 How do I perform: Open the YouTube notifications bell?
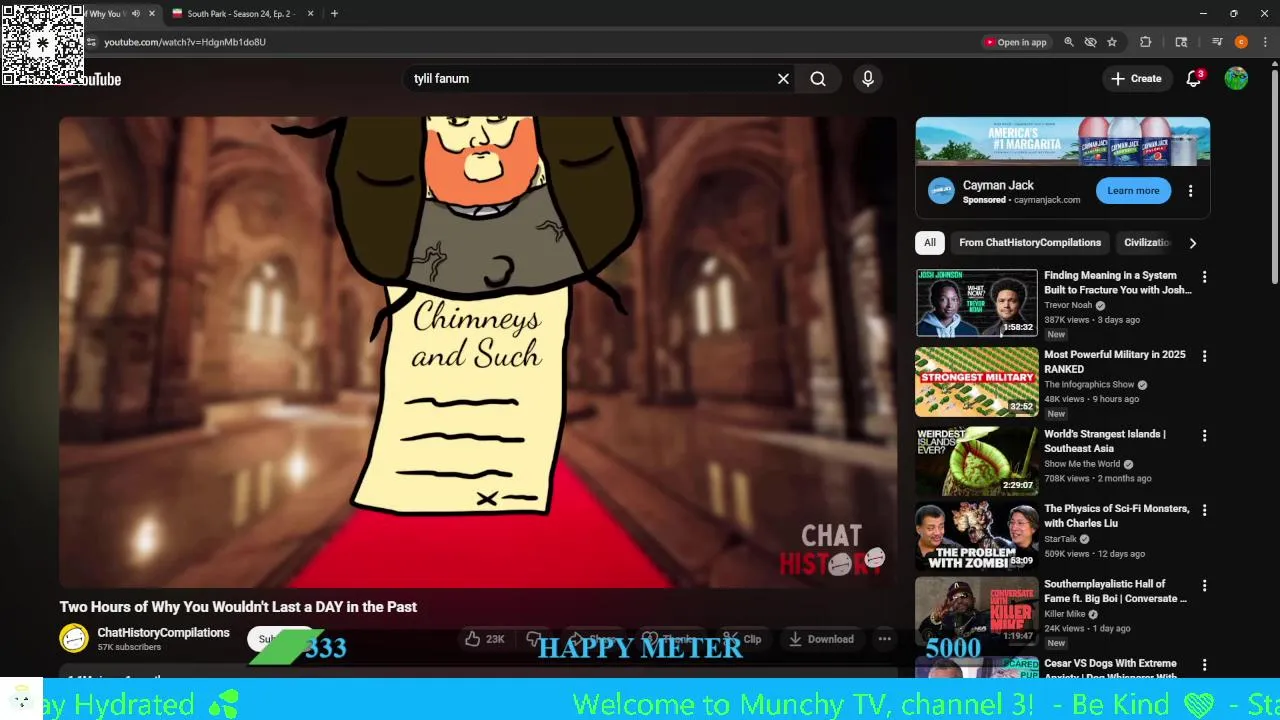[1193, 79]
